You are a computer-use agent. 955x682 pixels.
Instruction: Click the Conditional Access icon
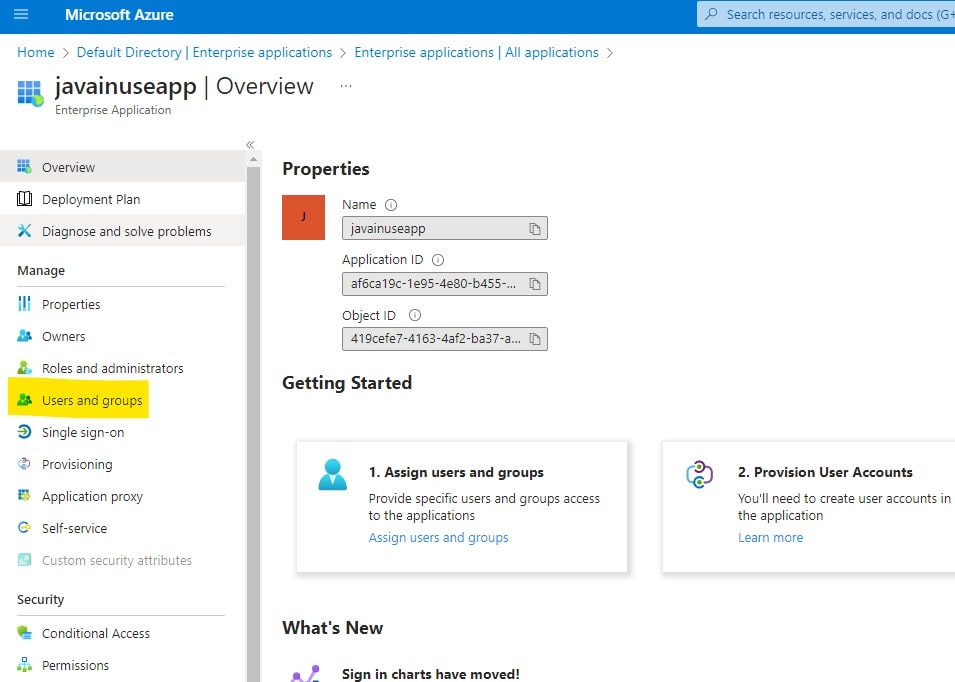[24, 633]
